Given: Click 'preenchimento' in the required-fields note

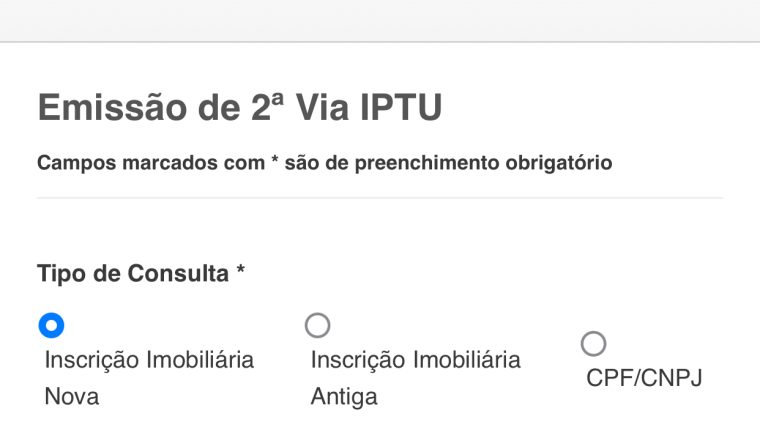Looking at the screenshot, I should click(441, 163).
